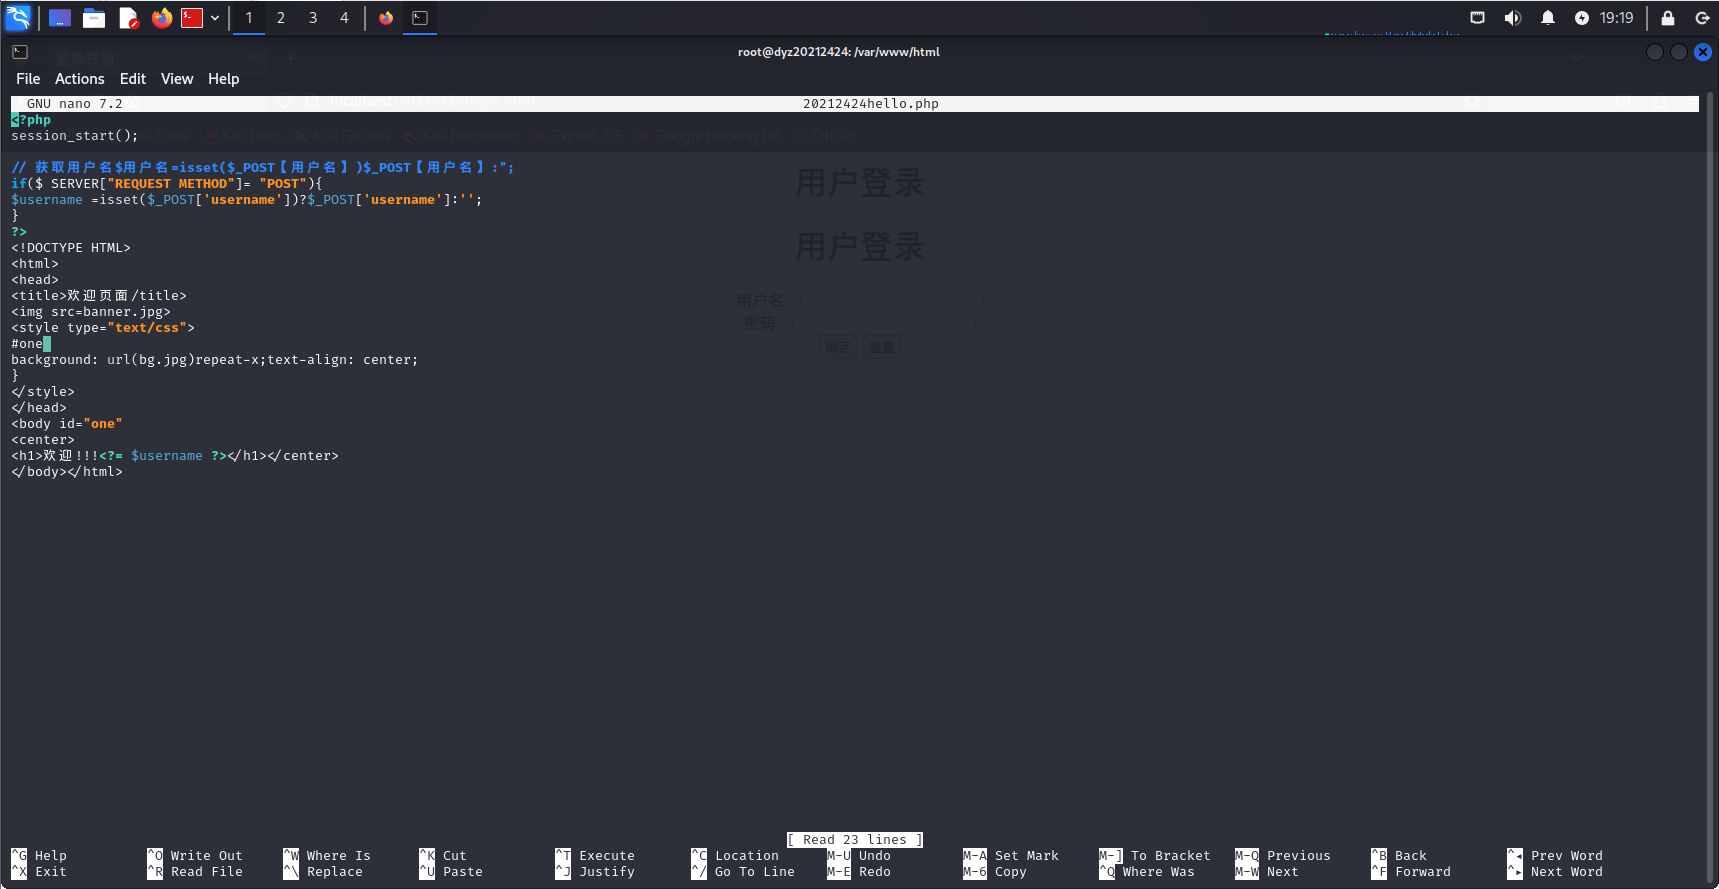Click the 'Cut' shortcut label
Viewport: 1719px width, 889px height.
point(455,856)
